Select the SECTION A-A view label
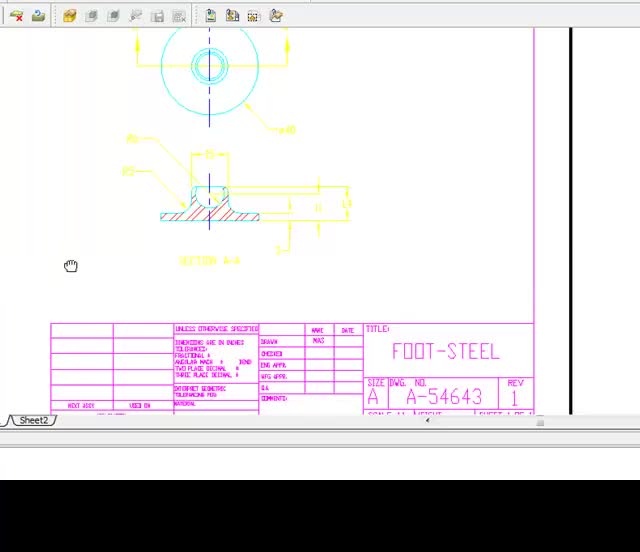This screenshot has width=640, height=552. 209,261
